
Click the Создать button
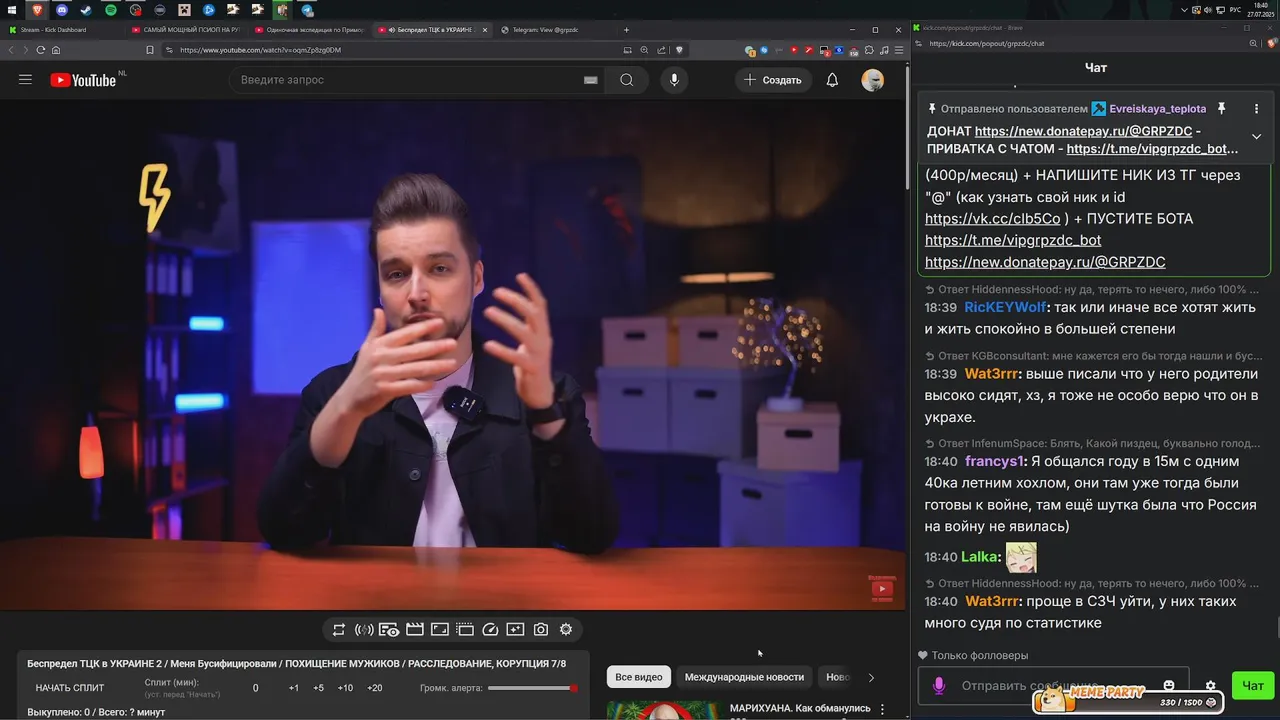pyautogui.click(x=773, y=80)
